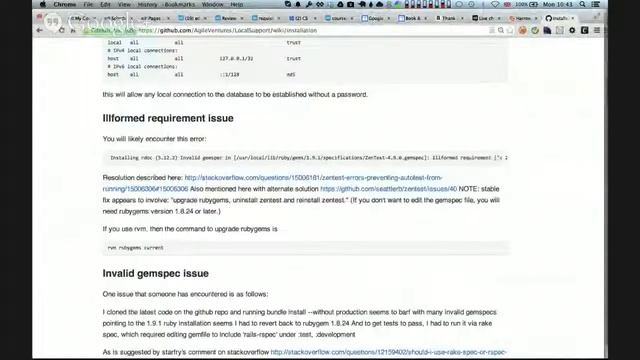
Task: Open the View menu
Action: pos(124,4)
